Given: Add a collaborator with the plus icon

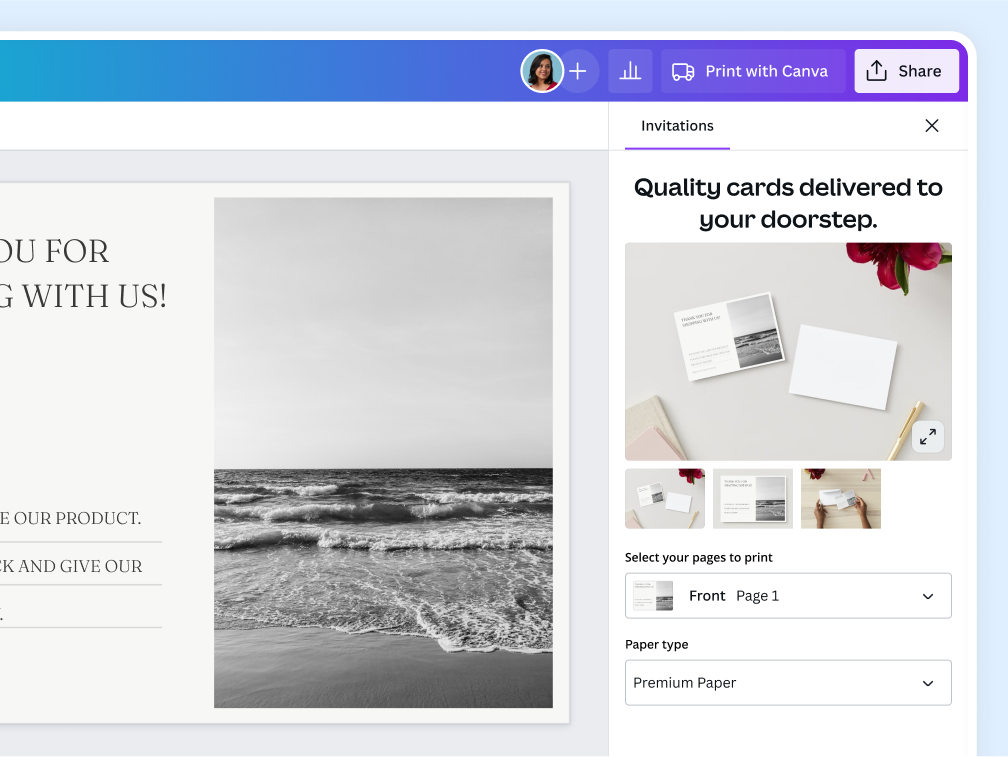Looking at the screenshot, I should (x=578, y=71).
